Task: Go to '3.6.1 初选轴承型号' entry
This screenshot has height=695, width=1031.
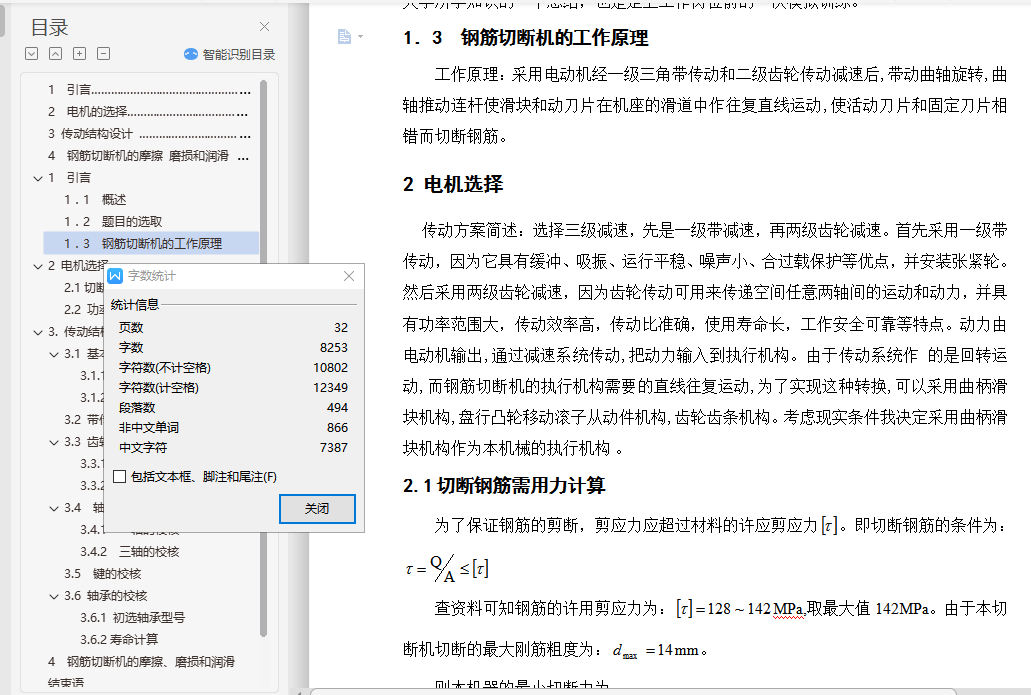Action: [132, 617]
